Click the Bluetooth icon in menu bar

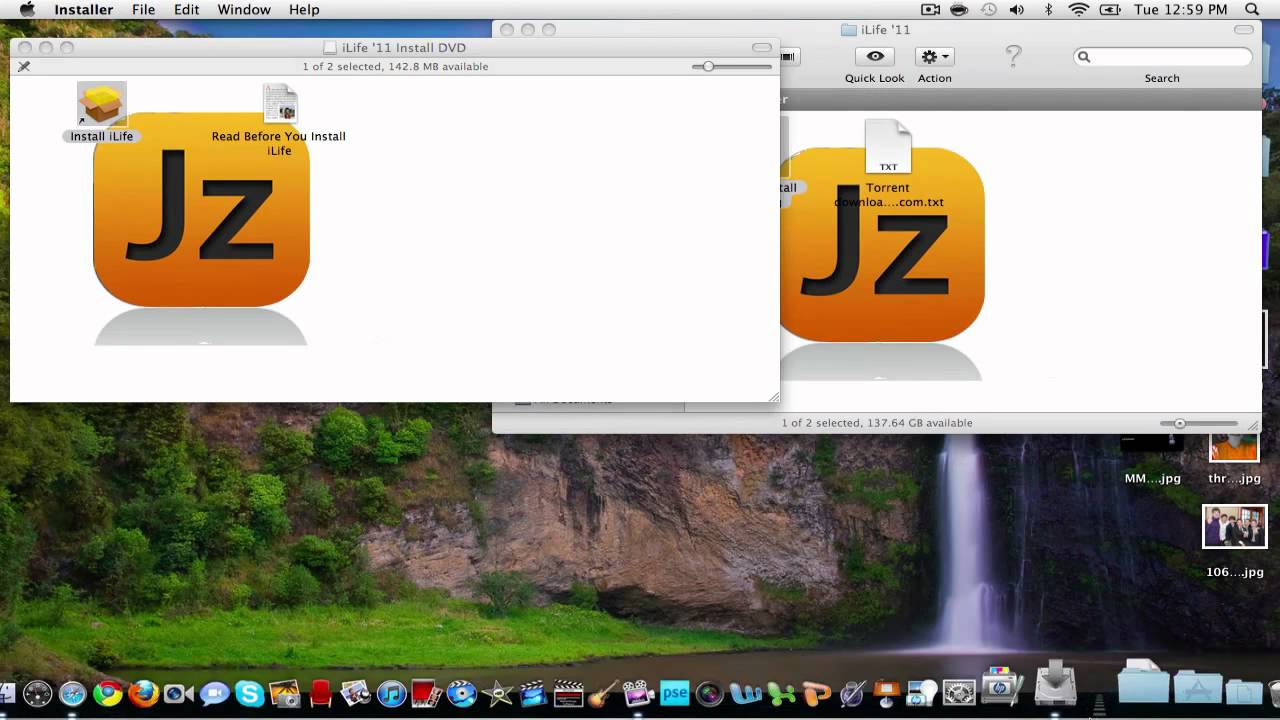[x=1049, y=9]
